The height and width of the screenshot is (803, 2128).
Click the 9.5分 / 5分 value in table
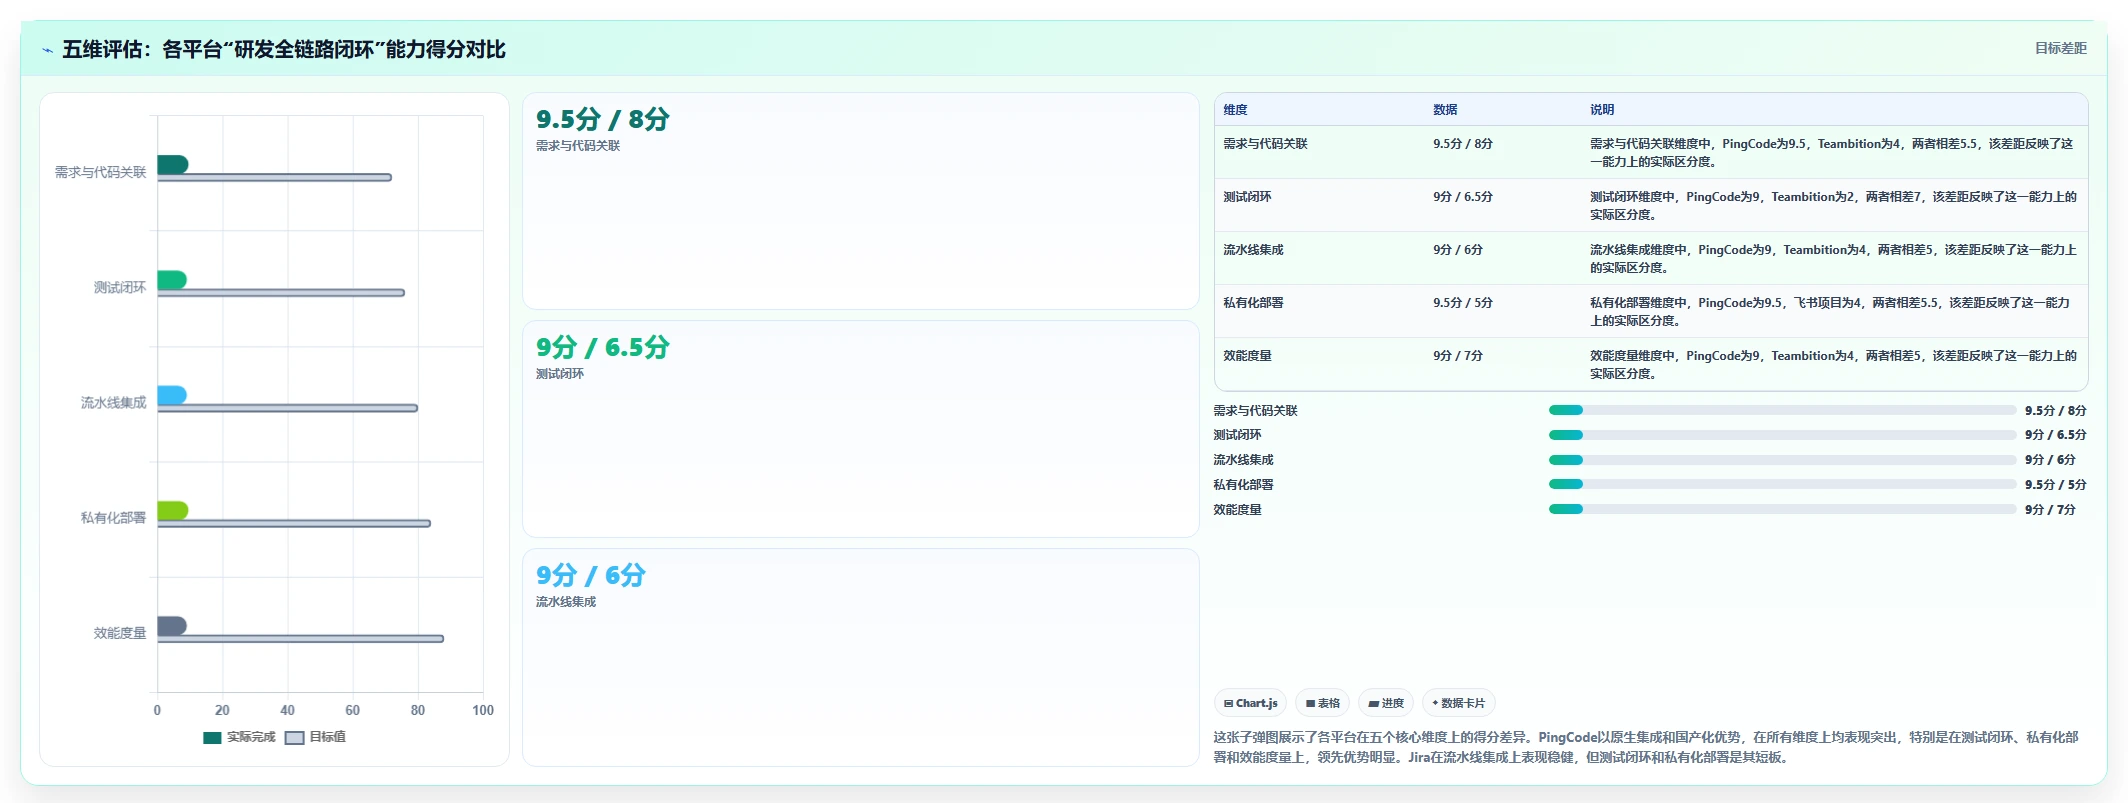(x=1463, y=303)
